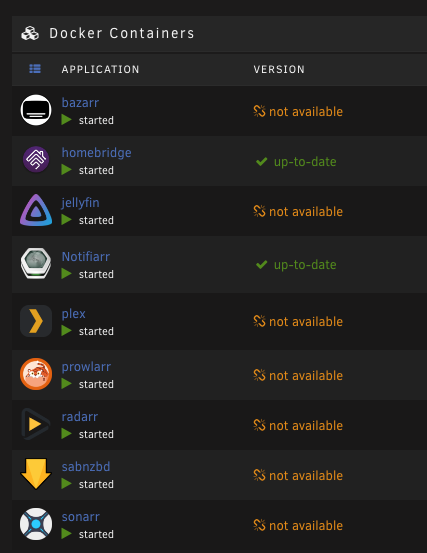
Task: Open the bazarr container link
Action: [80, 103]
